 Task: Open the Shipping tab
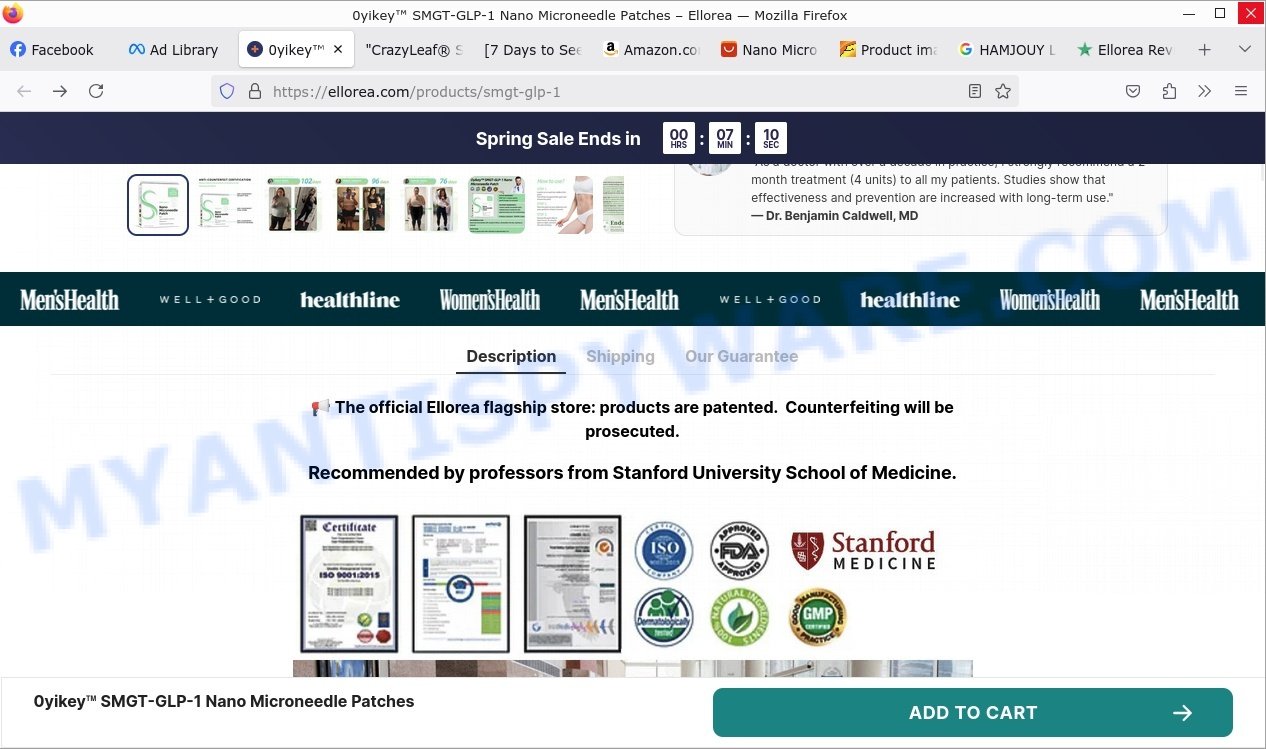tap(620, 356)
